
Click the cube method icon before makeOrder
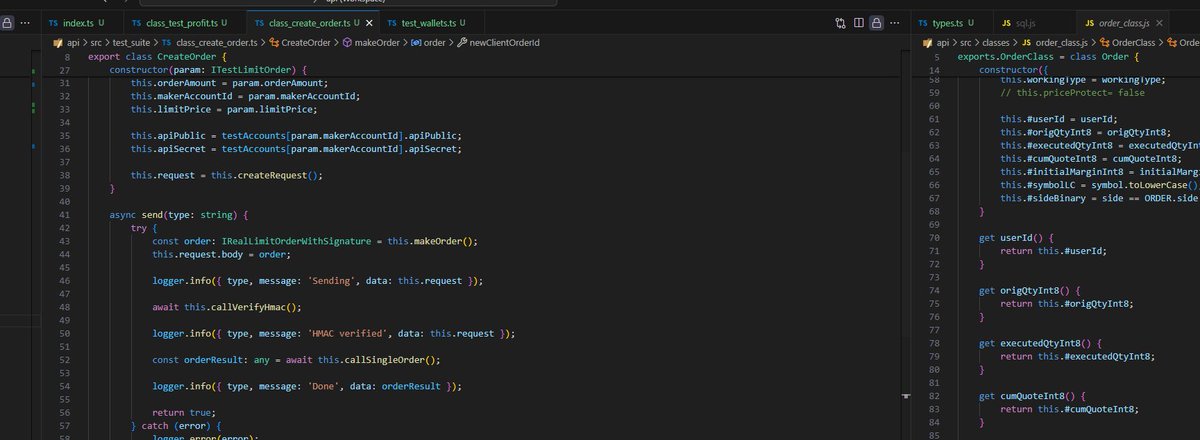point(346,42)
